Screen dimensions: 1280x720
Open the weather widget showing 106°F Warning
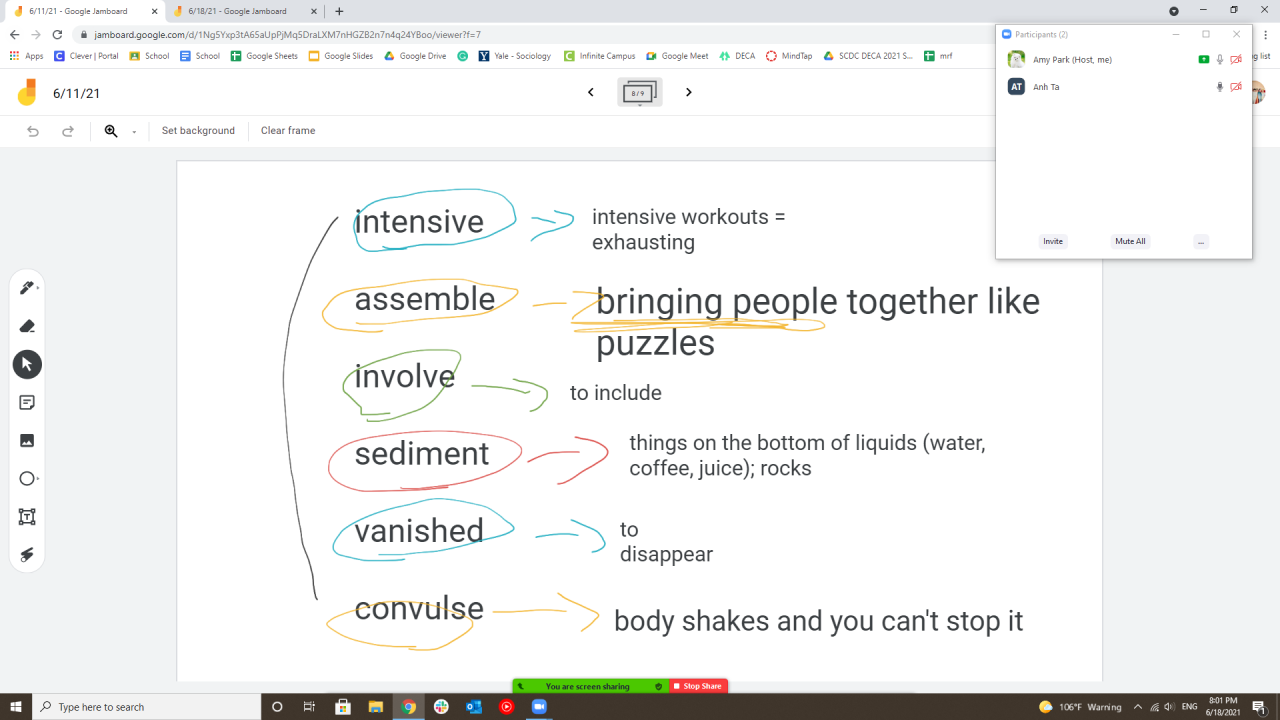[1080, 707]
